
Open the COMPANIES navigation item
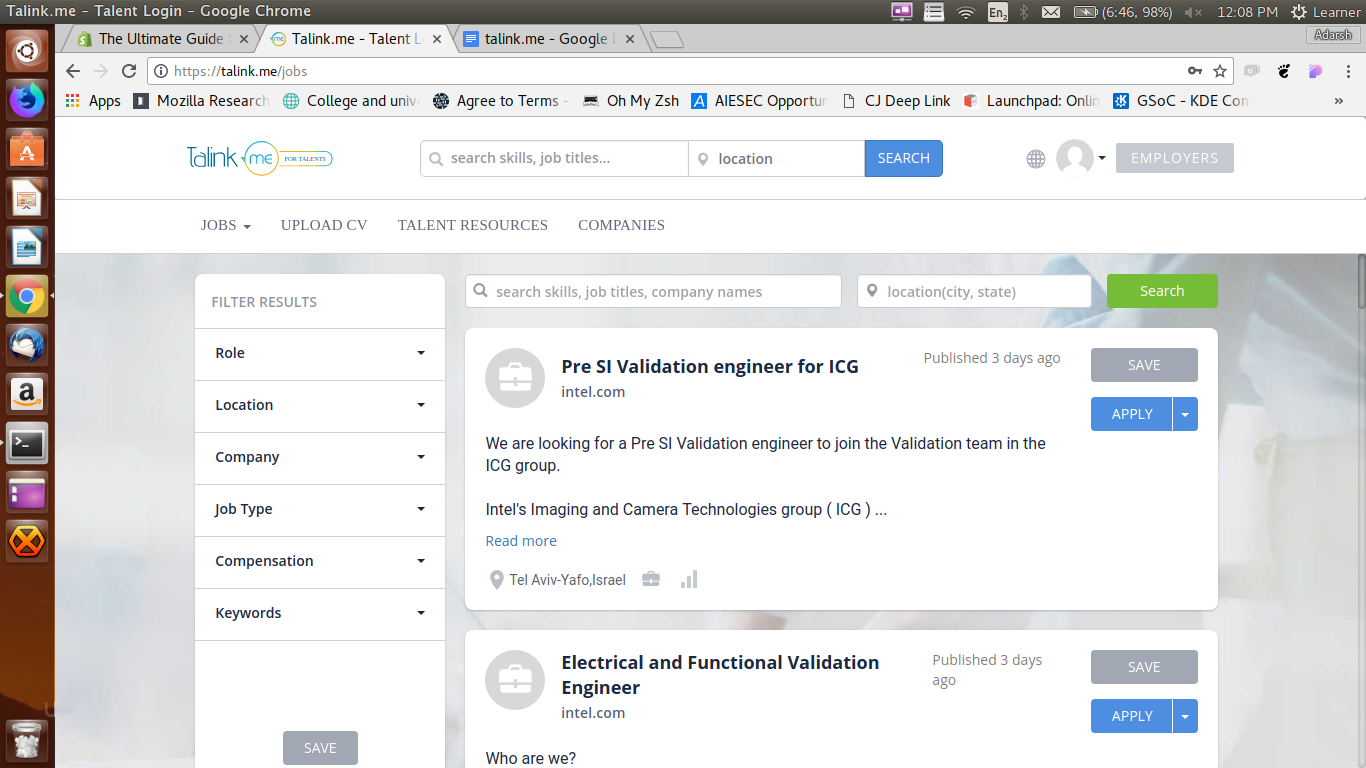(x=621, y=225)
